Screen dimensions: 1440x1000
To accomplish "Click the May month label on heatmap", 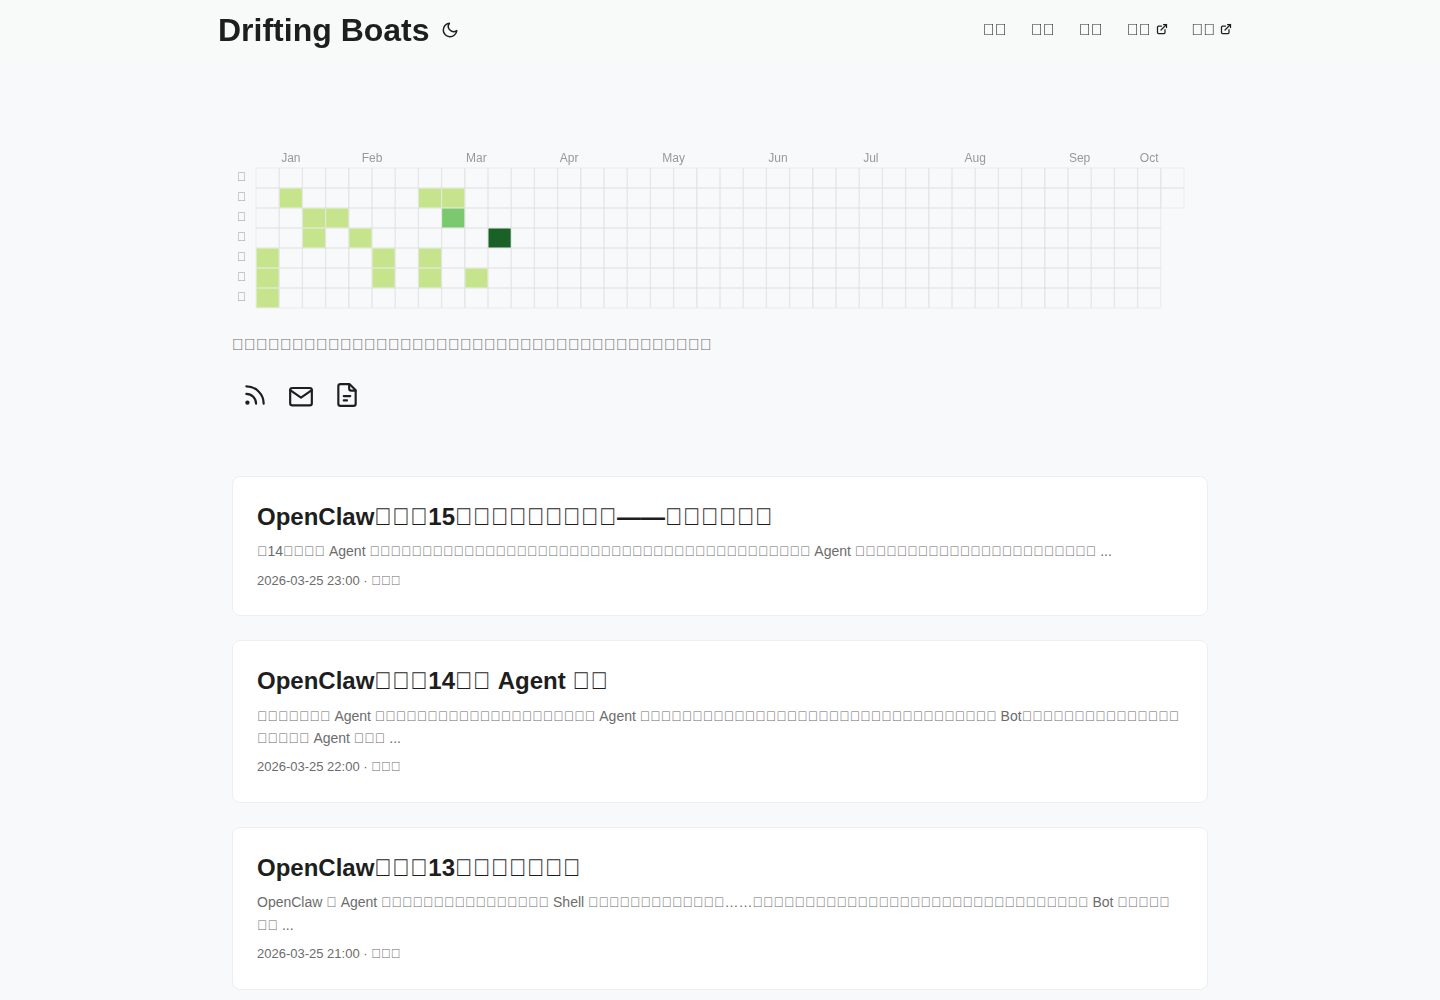I will [673, 158].
